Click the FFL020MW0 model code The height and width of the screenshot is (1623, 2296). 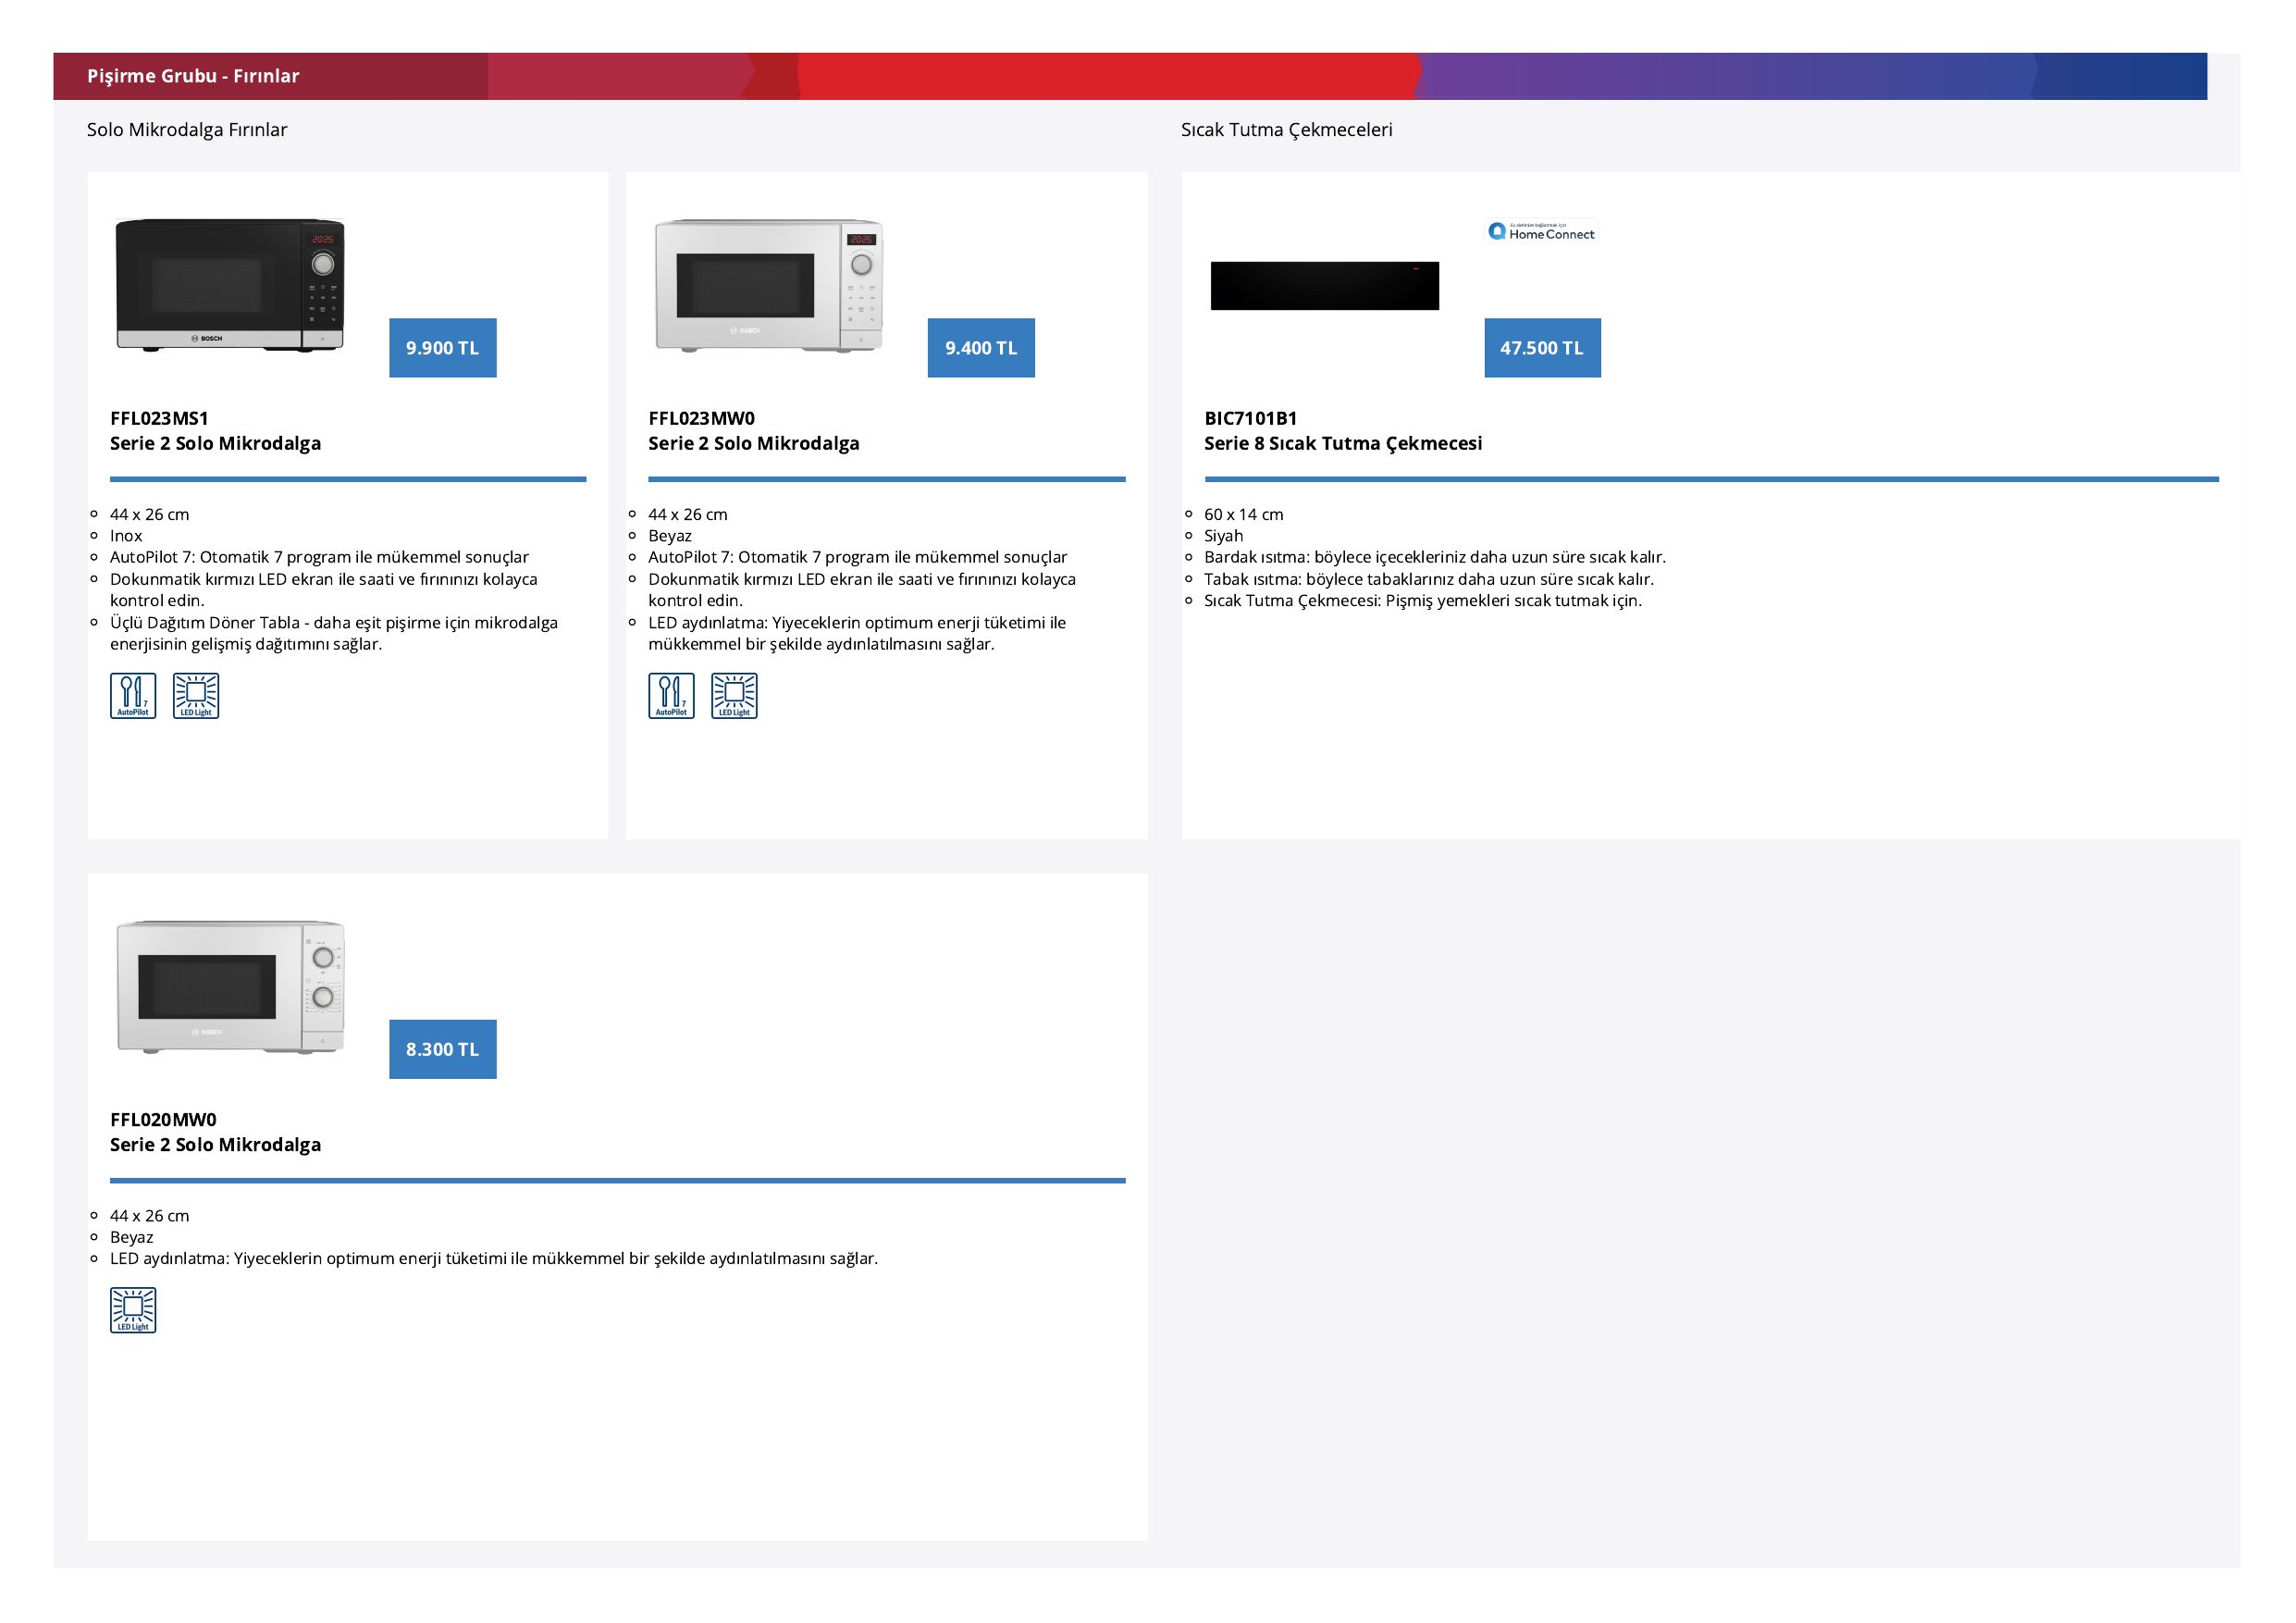pyautogui.click(x=163, y=1119)
